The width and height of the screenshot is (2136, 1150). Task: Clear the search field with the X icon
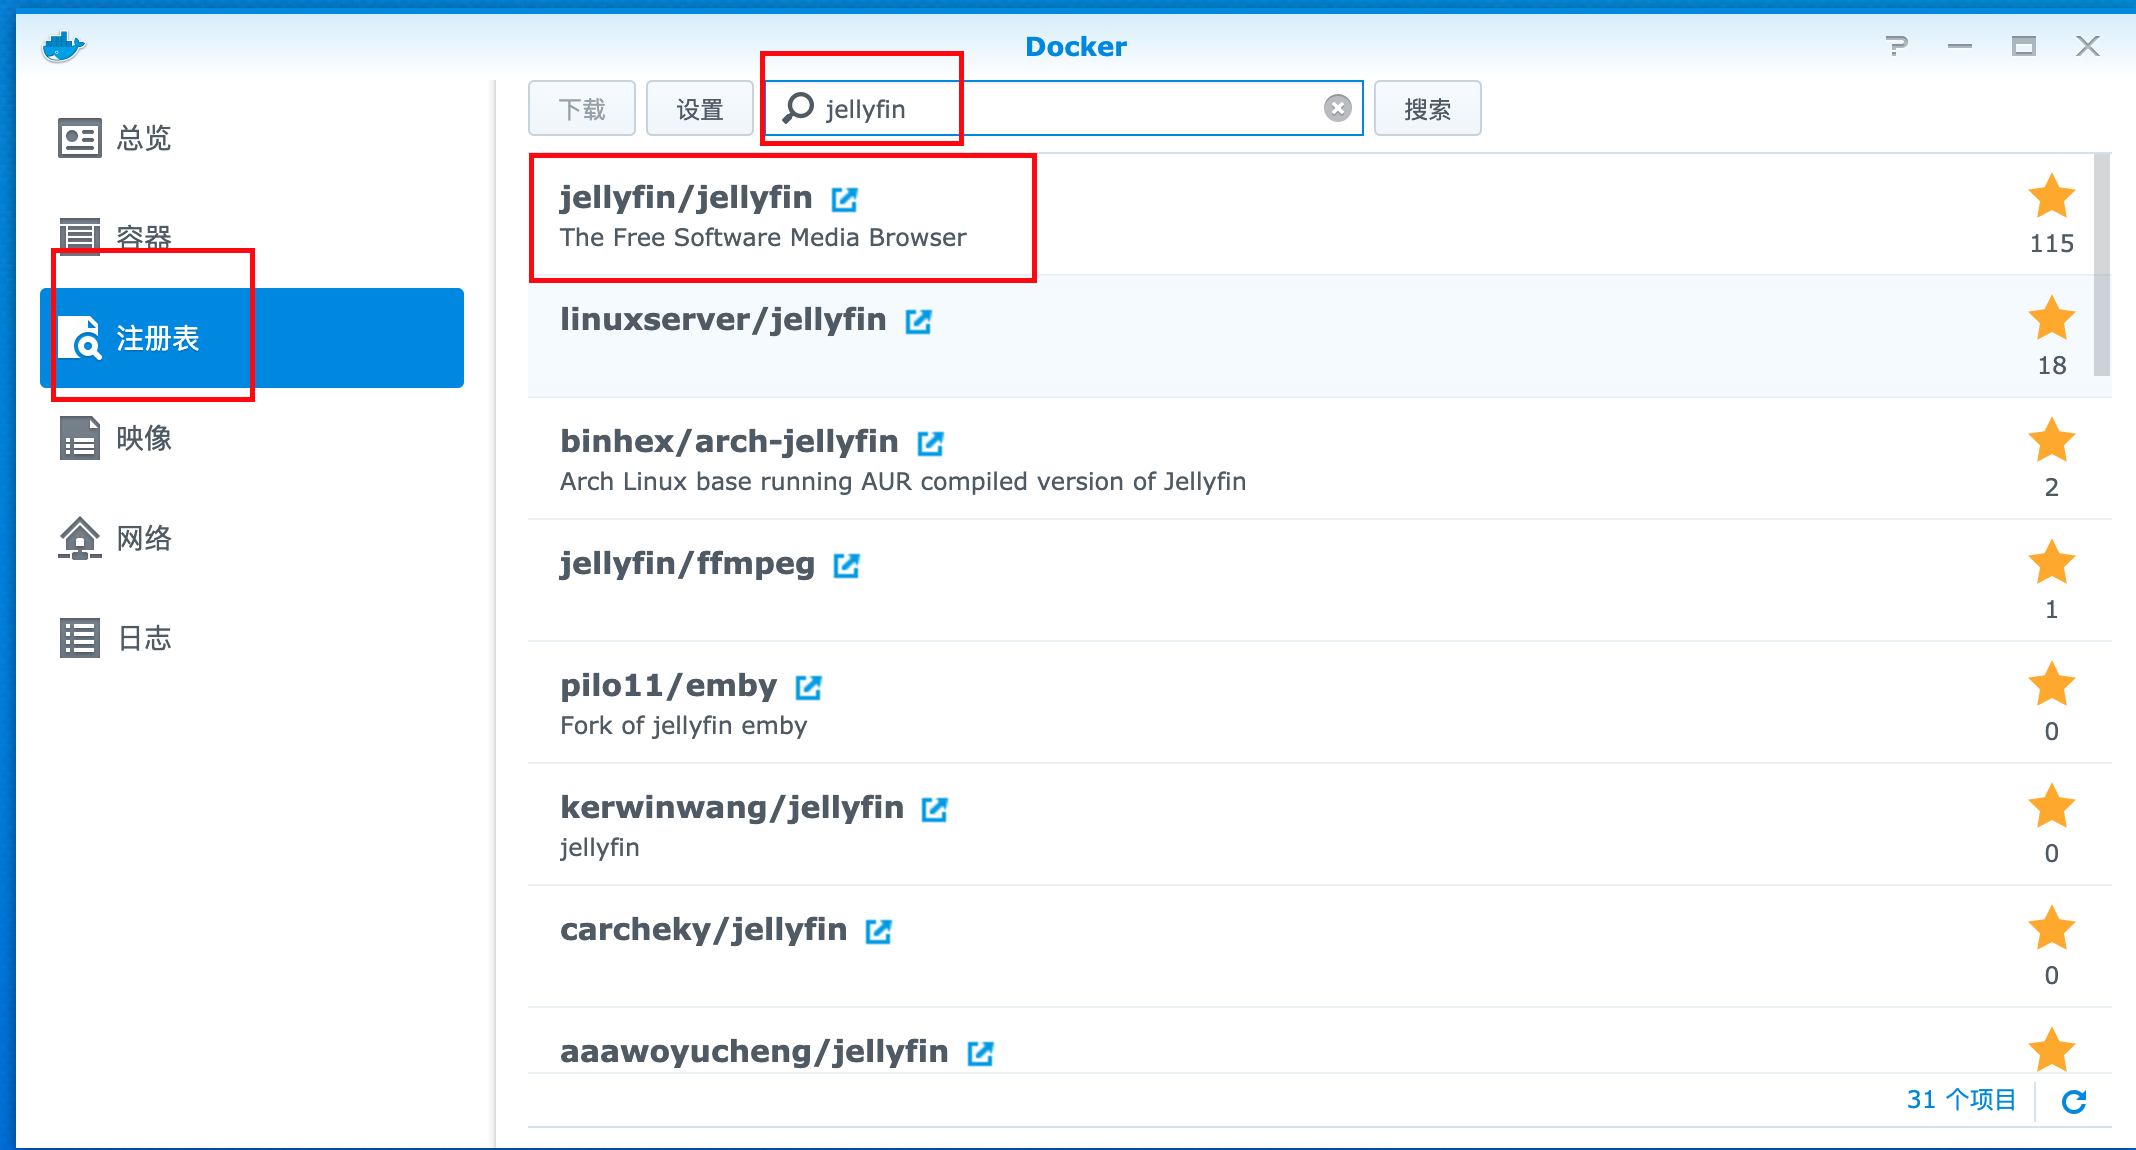tap(1338, 108)
